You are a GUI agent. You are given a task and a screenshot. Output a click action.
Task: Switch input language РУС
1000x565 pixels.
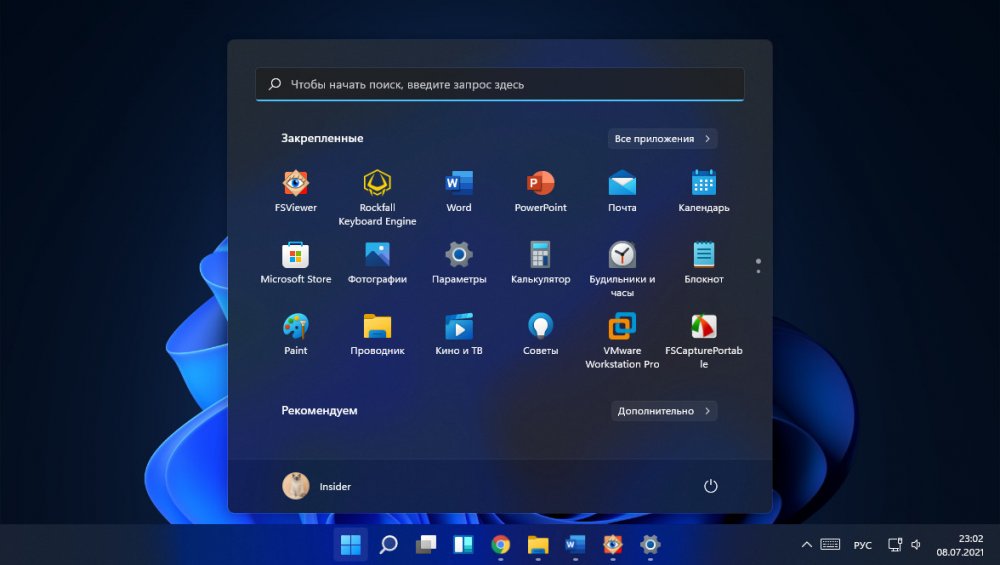(862, 545)
